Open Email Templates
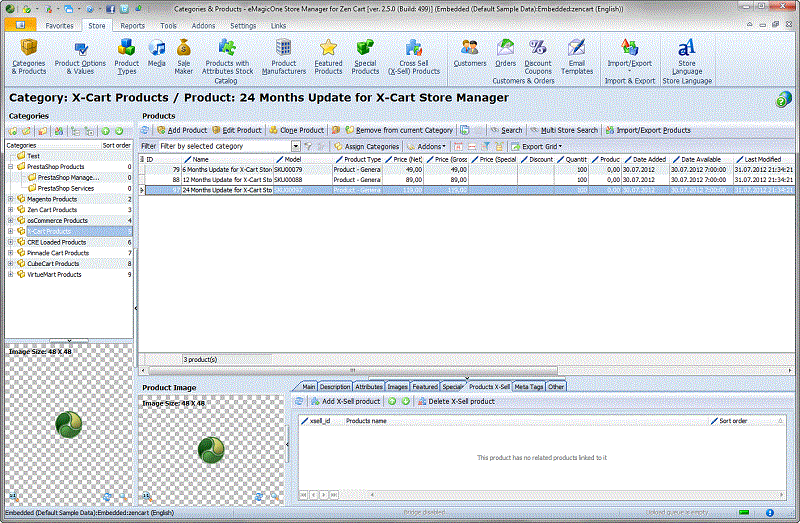Screen dimensions: 800x523 point(577,57)
